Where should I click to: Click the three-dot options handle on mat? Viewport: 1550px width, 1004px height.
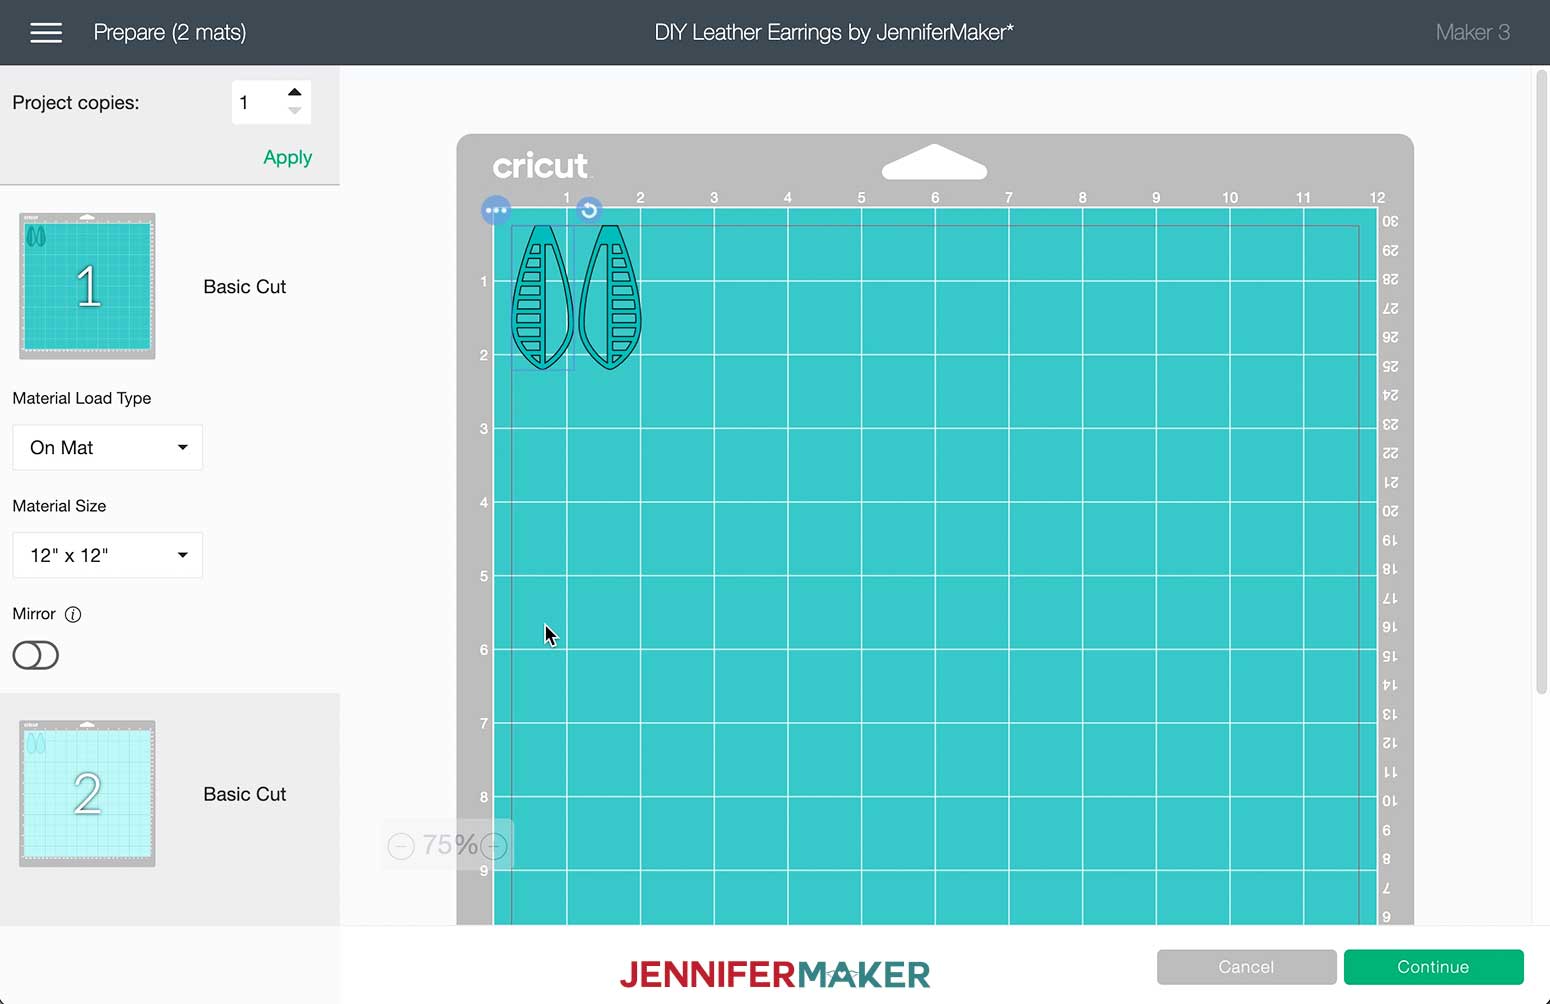(x=496, y=210)
